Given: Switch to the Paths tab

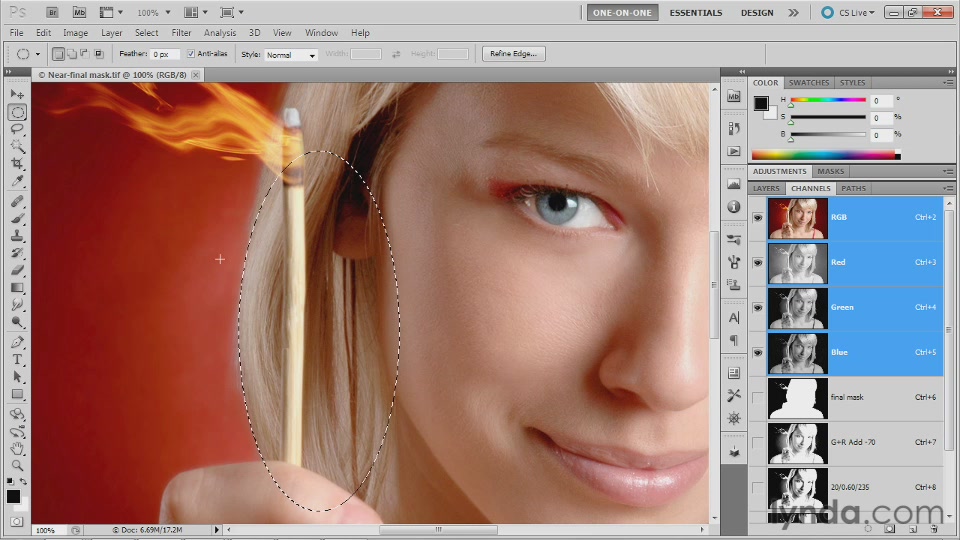Looking at the screenshot, I should pyautogui.click(x=853, y=189).
